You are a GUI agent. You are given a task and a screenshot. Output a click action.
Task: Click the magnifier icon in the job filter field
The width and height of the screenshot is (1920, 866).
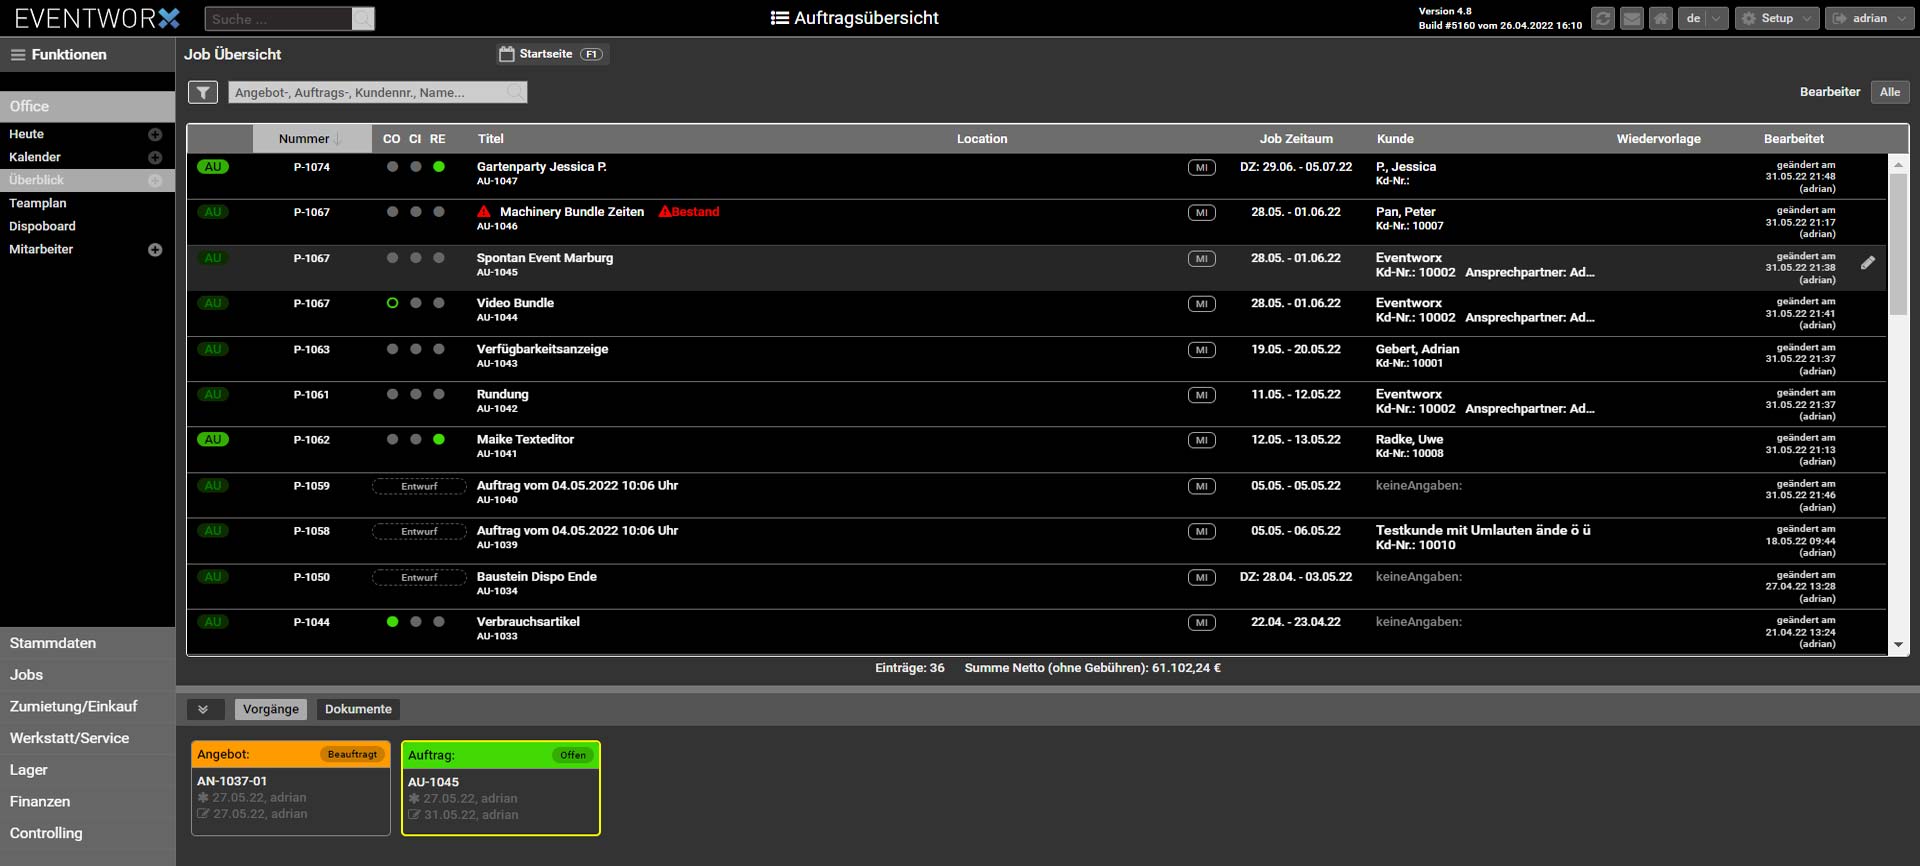pos(514,93)
